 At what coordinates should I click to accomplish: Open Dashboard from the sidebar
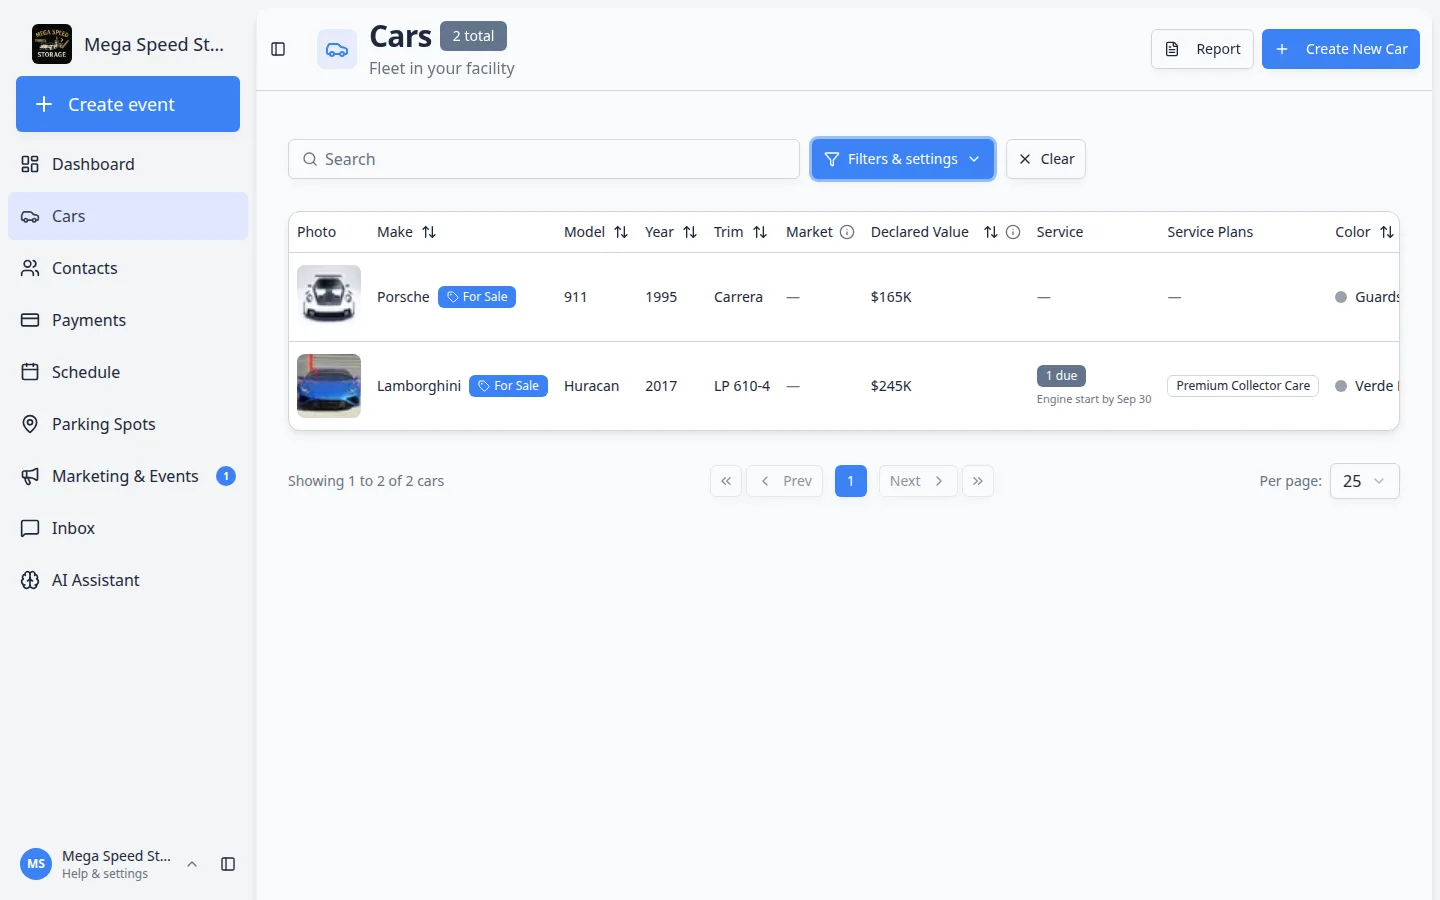pyautogui.click(x=128, y=164)
